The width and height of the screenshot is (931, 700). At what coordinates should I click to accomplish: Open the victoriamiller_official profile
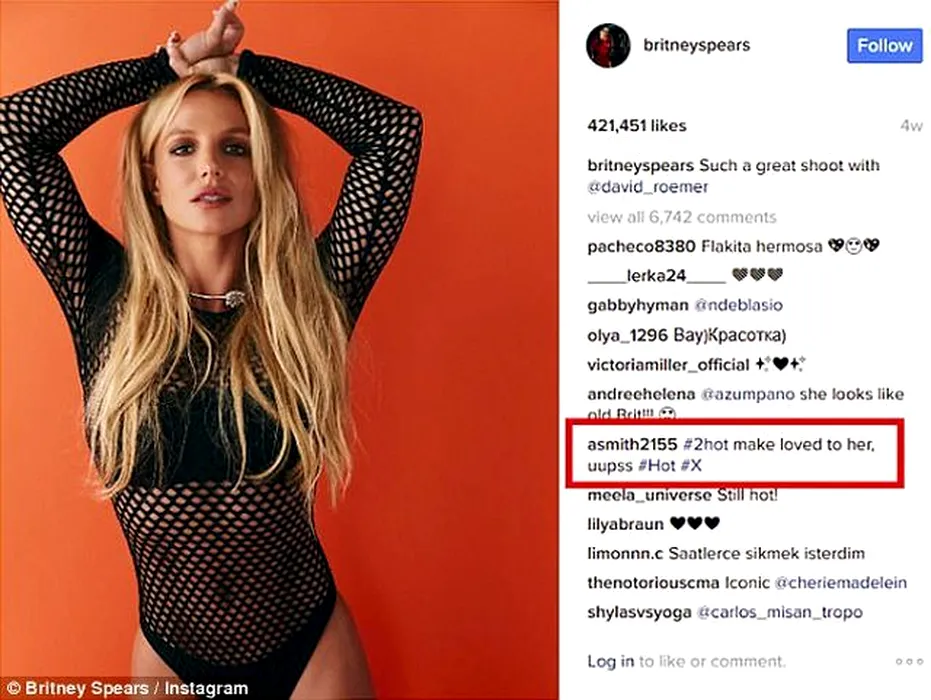click(668, 365)
